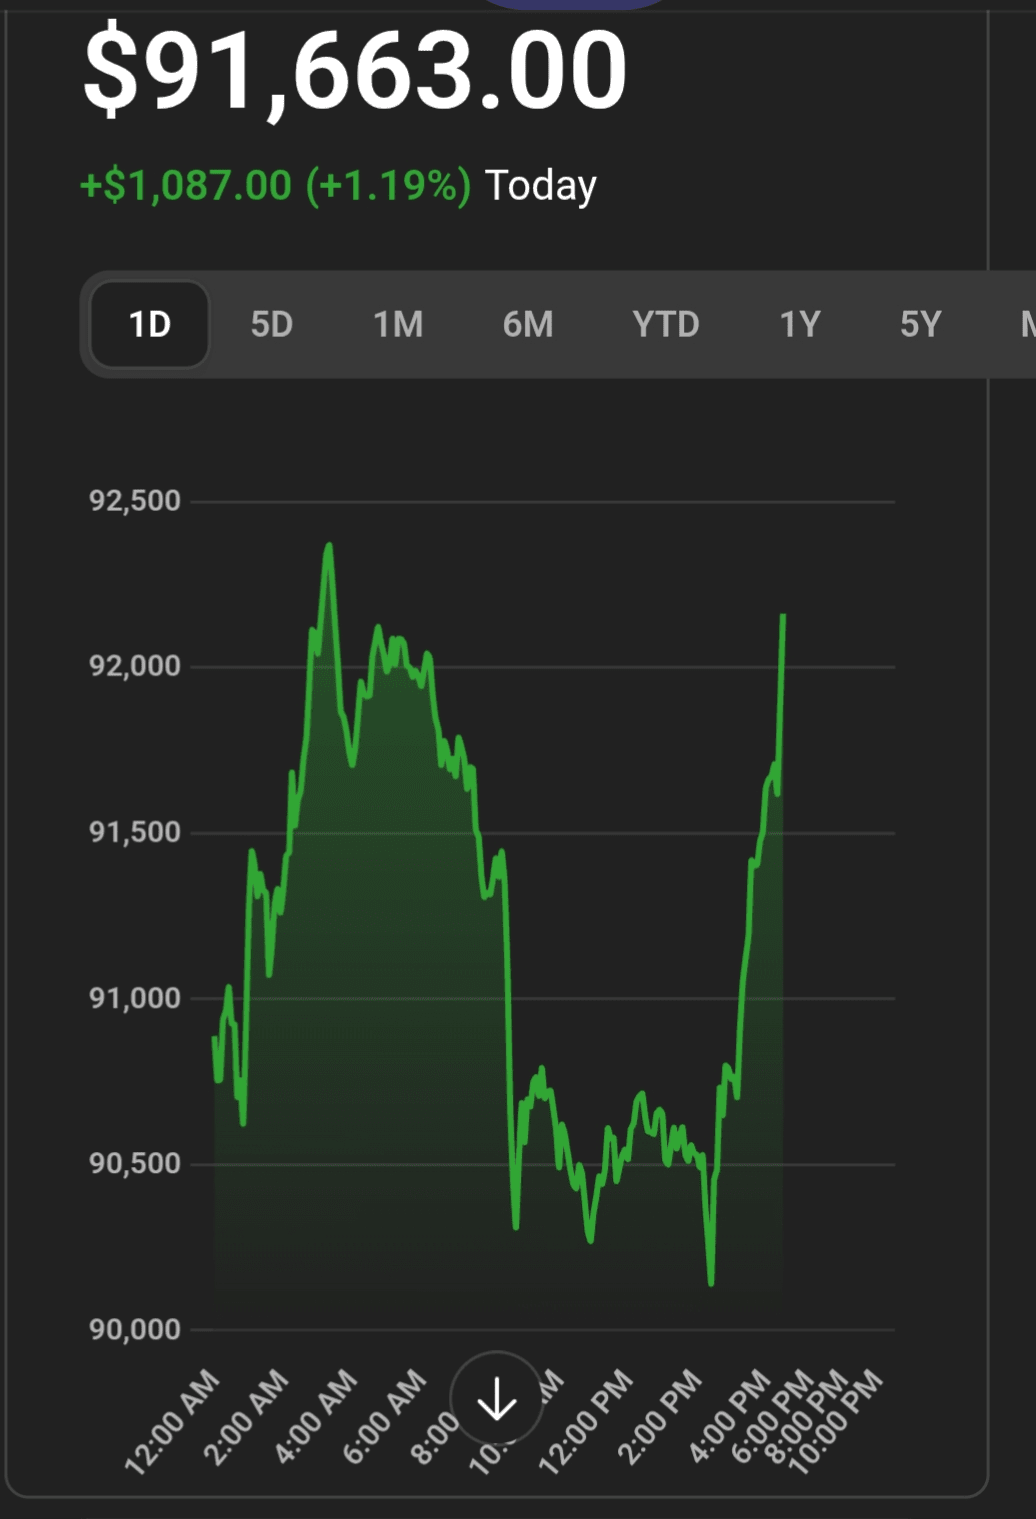Viewport: 1036px width, 1519px height.
Task: Click the chart's highest peak near 4:00 AM
Action: [x=328, y=546]
